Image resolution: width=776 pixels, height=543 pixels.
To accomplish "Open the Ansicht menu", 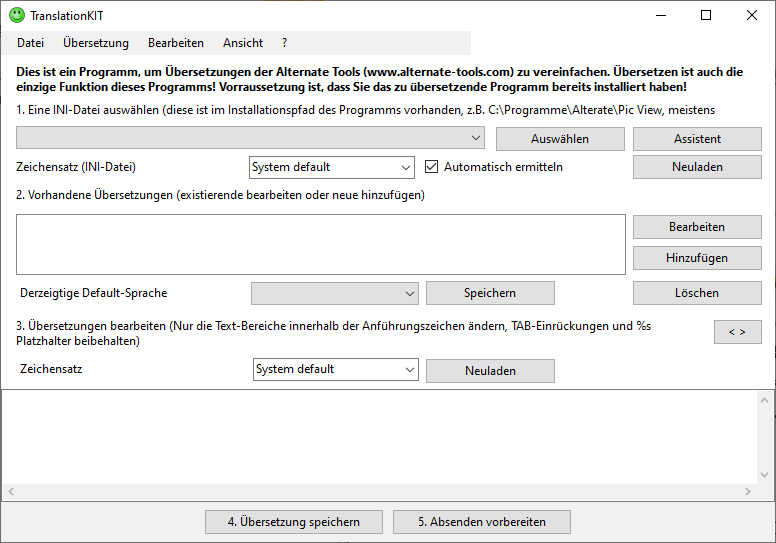I will (242, 43).
